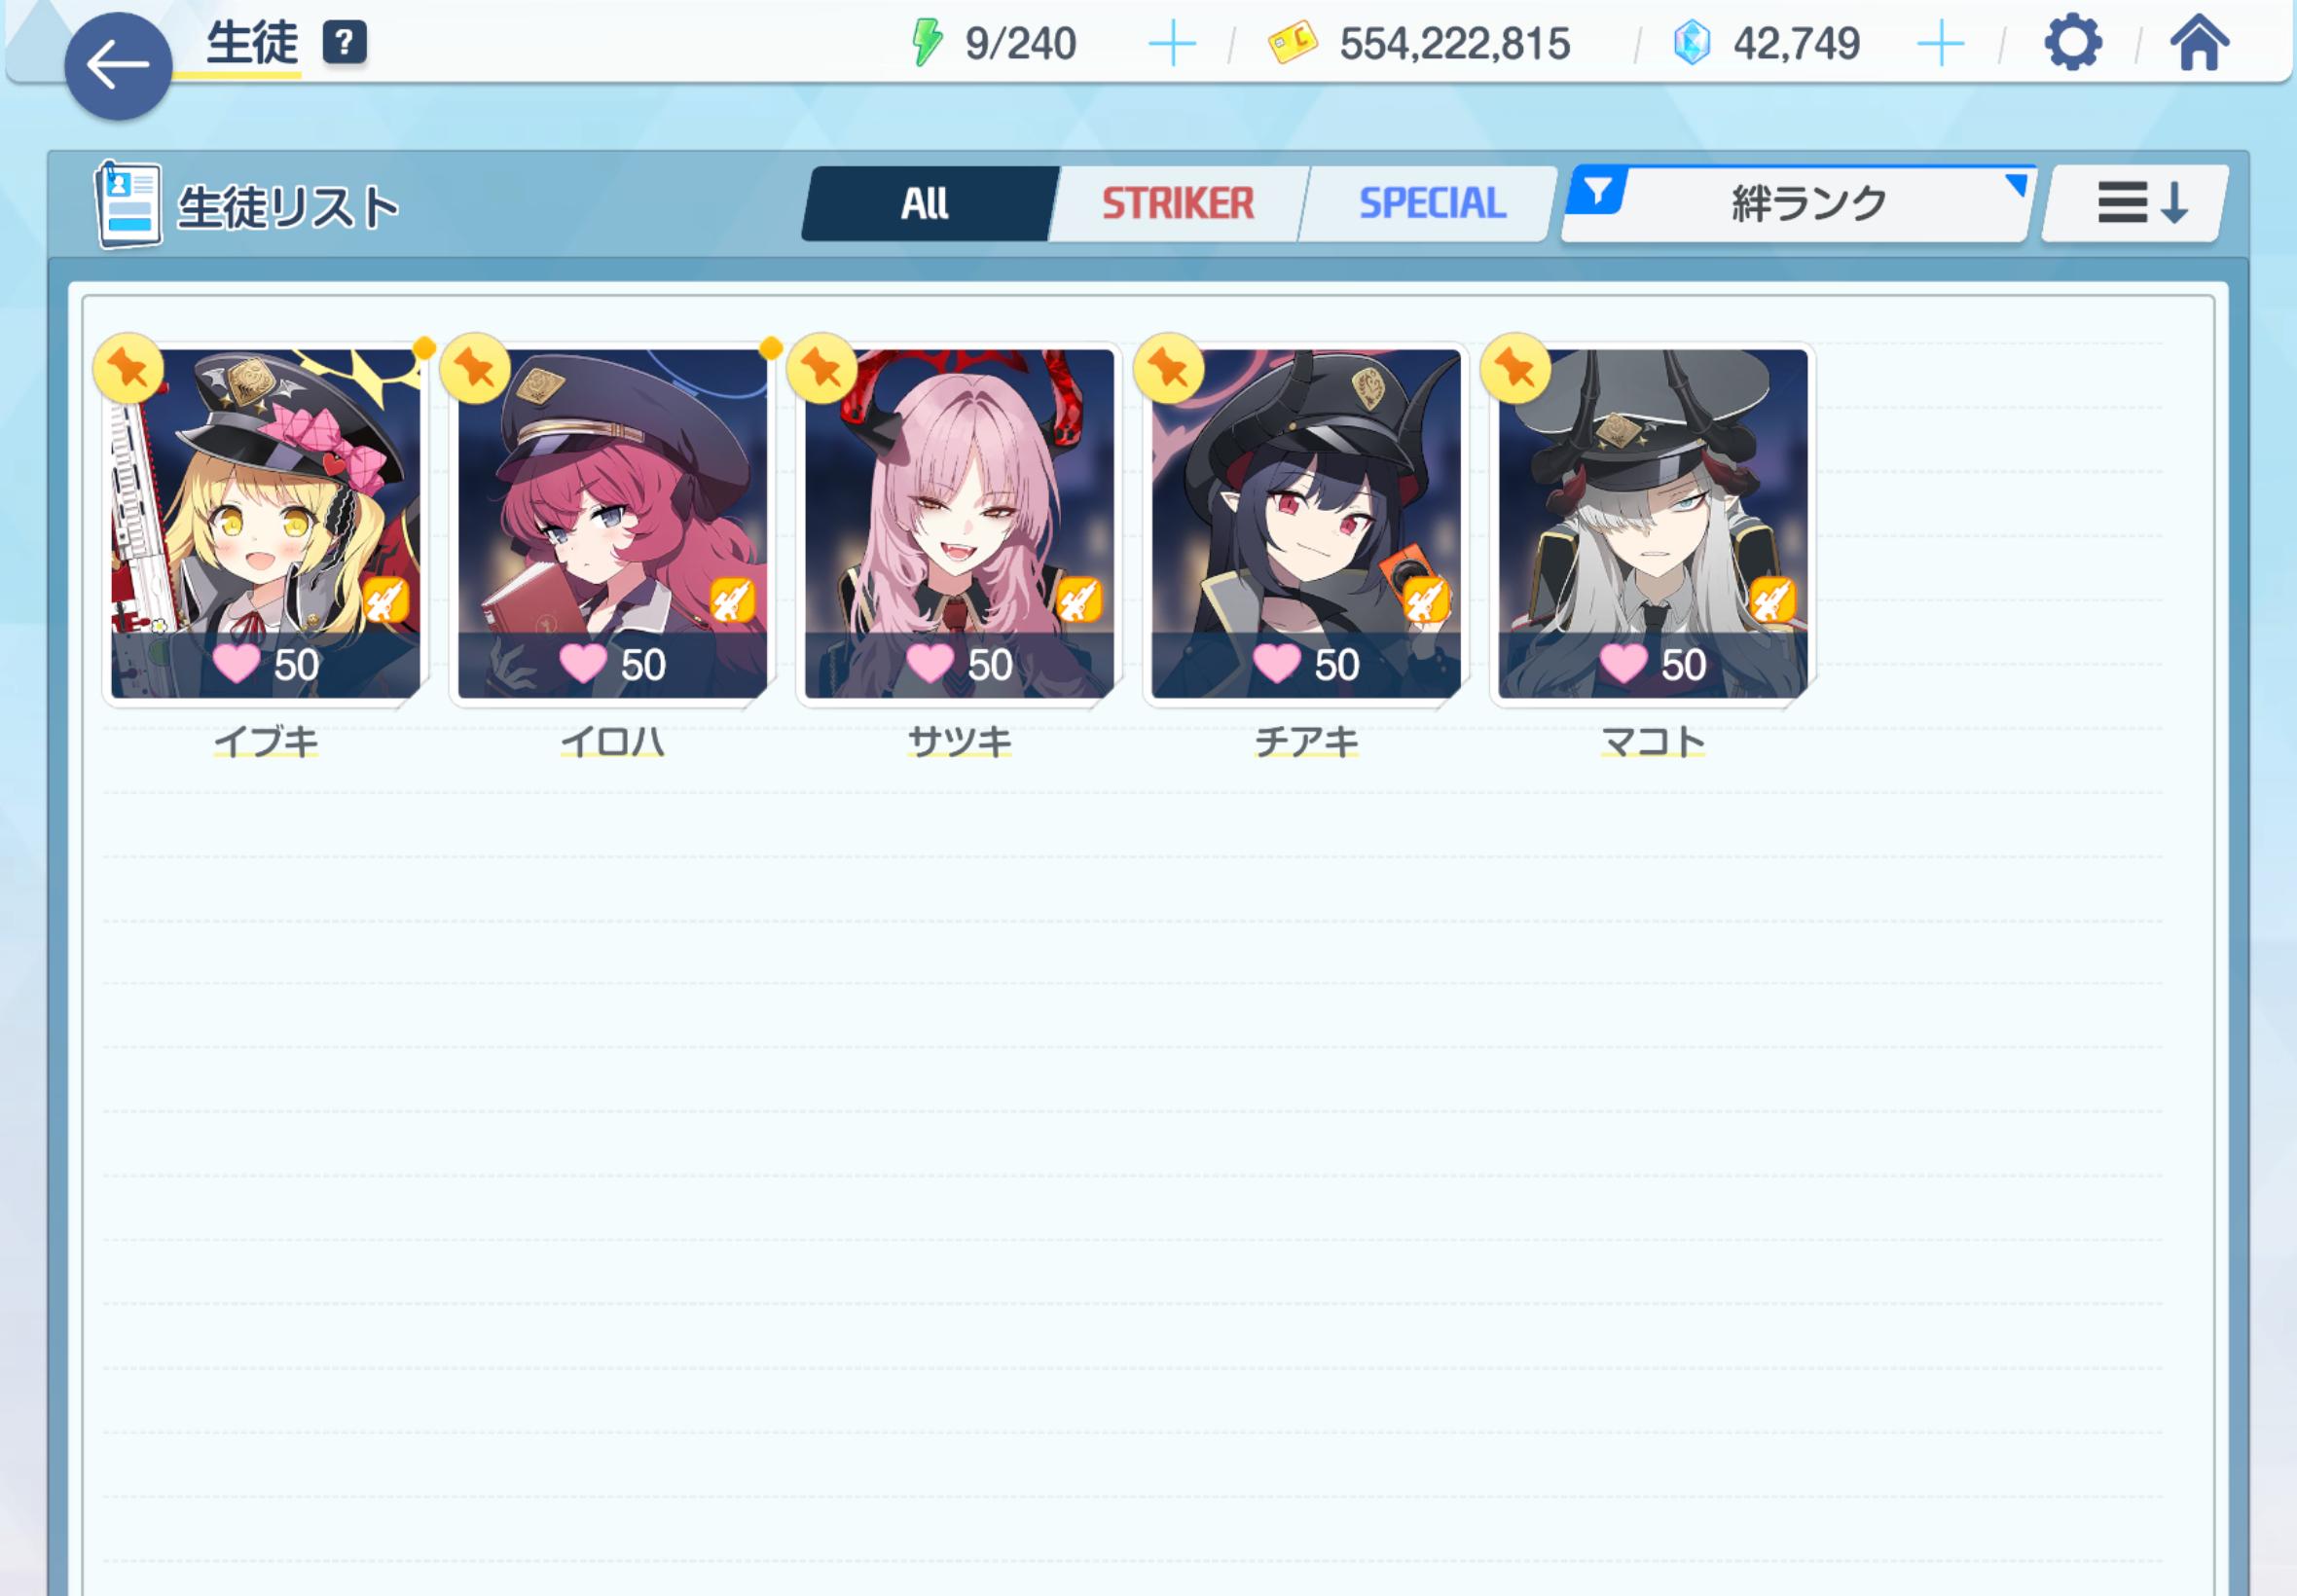Screen dimensions: 2297x1596
Task: Toggle sort order descending arrow button
Action: 2135,204
